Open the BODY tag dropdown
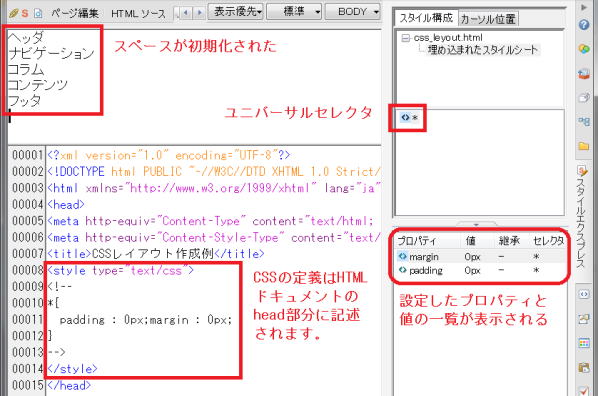Image resolution: width=598 pixels, height=396 pixels. 353,12
